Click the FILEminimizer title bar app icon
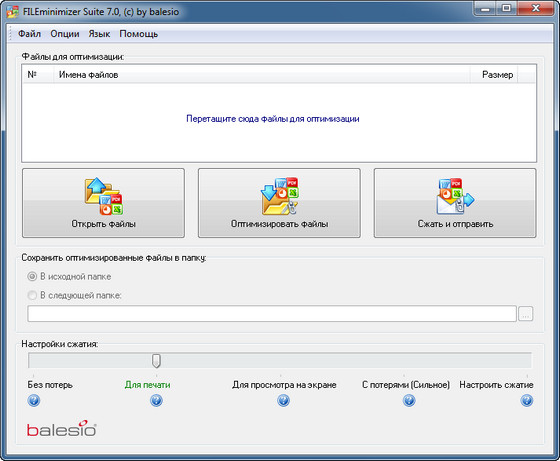Screen dimensions: 560x461 click(13, 11)
